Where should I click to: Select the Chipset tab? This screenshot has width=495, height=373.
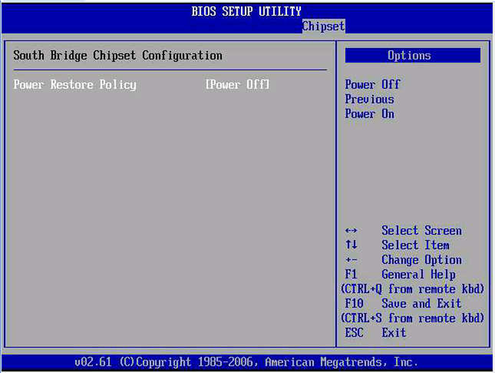[323, 26]
